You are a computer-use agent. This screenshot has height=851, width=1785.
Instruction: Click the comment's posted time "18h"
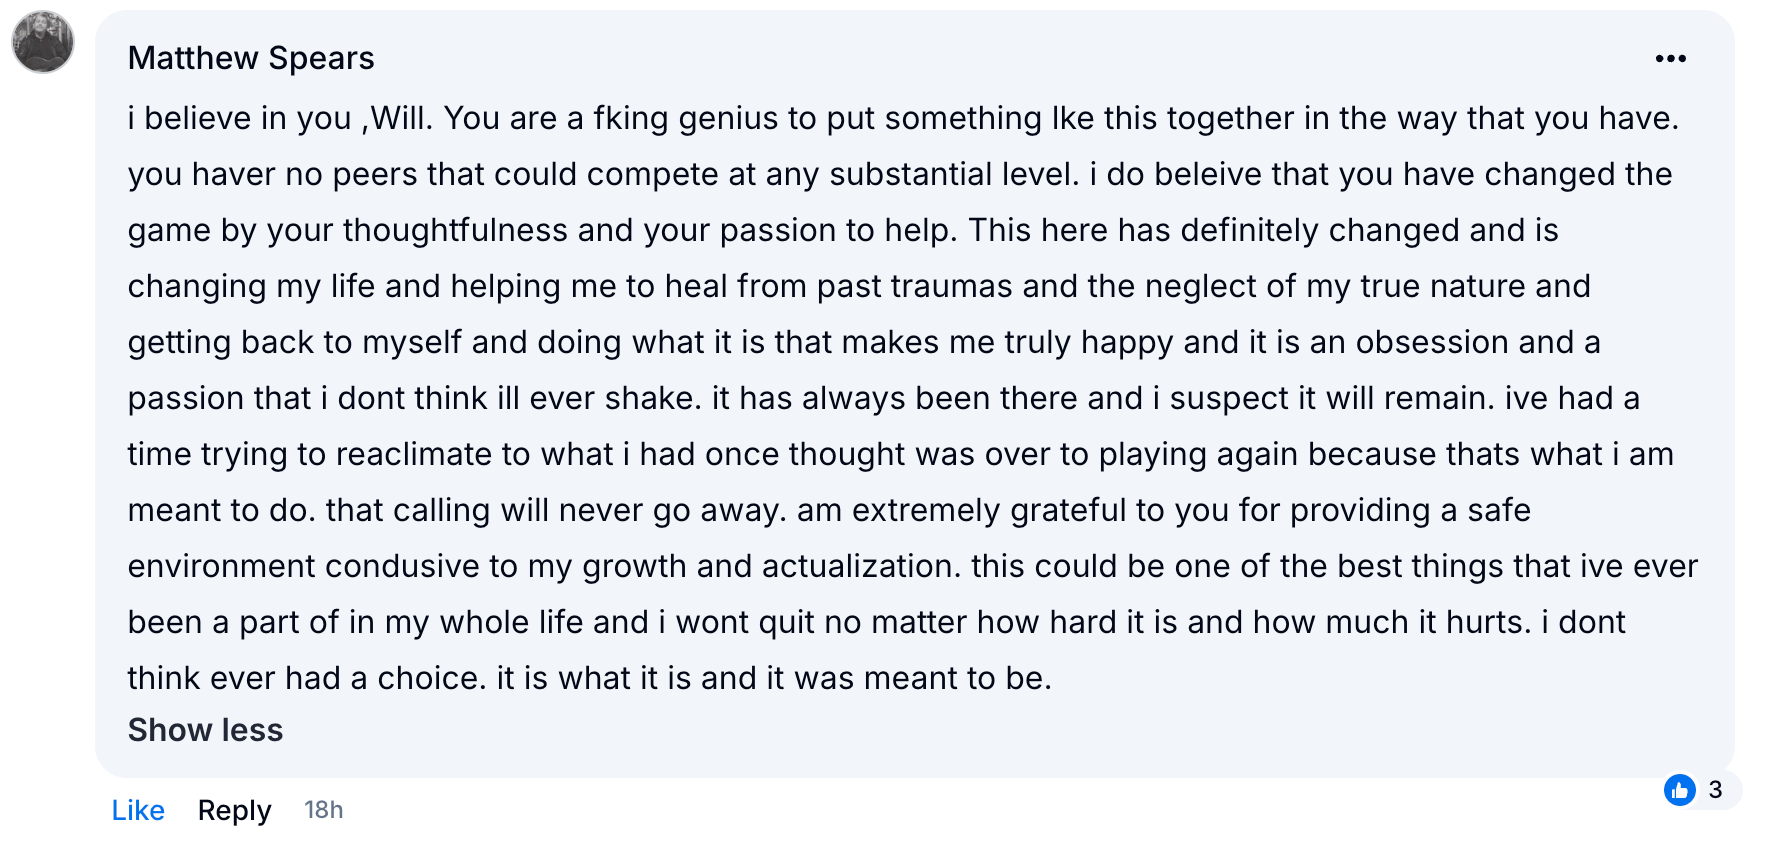click(x=323, y=810)
